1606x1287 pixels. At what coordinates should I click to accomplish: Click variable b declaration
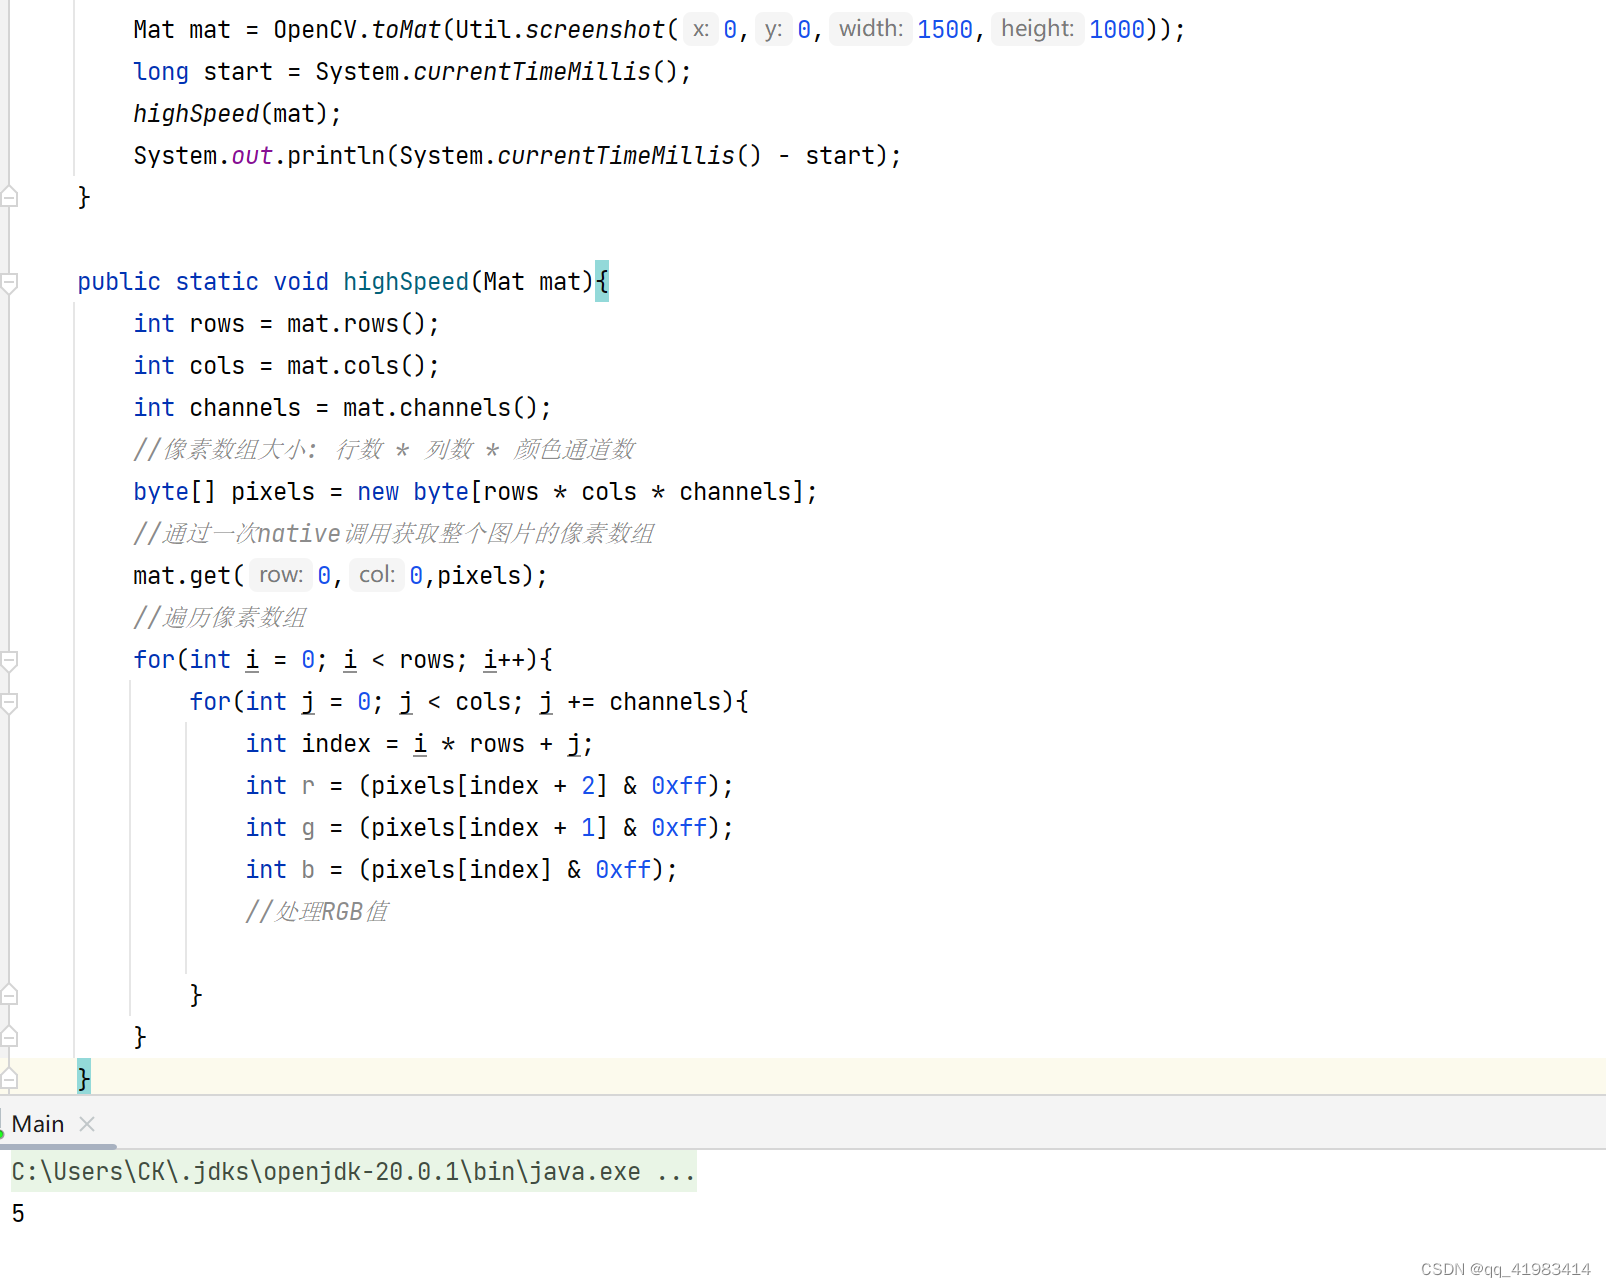308,870
